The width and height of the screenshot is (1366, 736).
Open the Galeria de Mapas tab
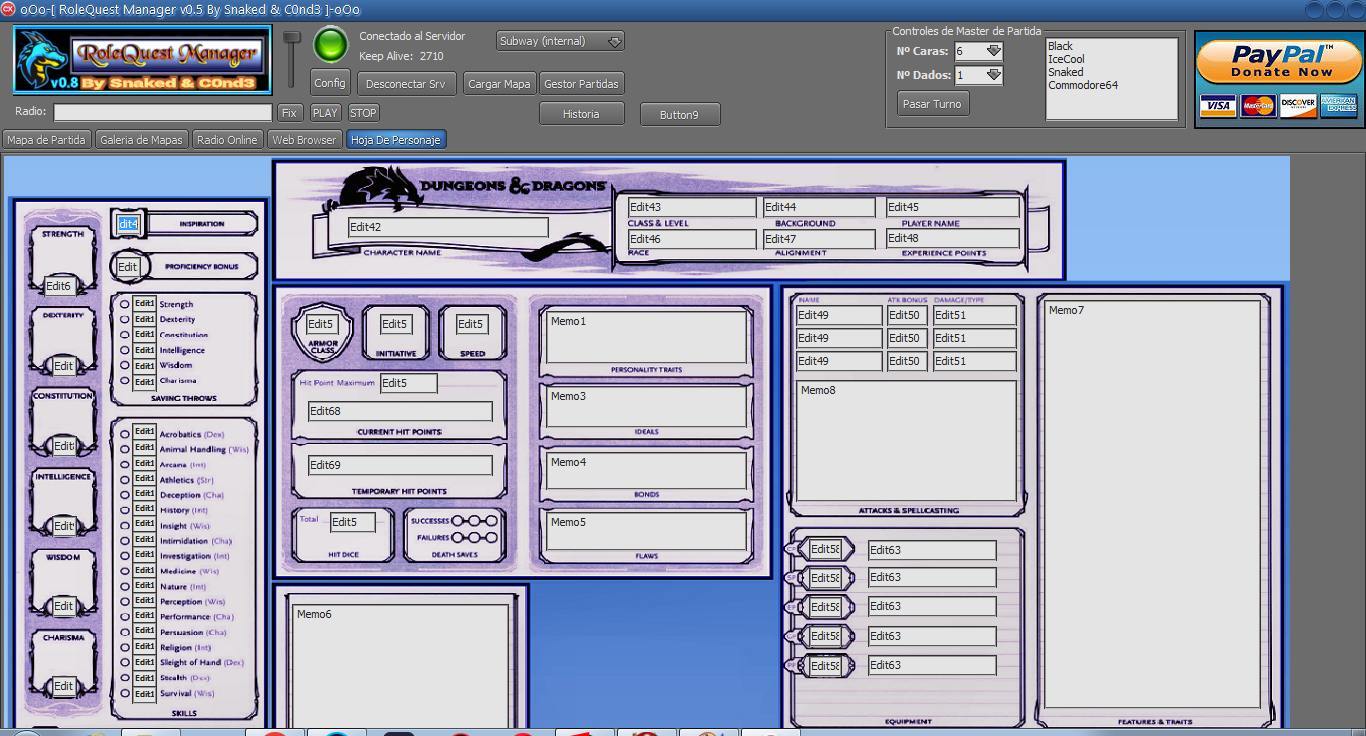coord(141,140)
